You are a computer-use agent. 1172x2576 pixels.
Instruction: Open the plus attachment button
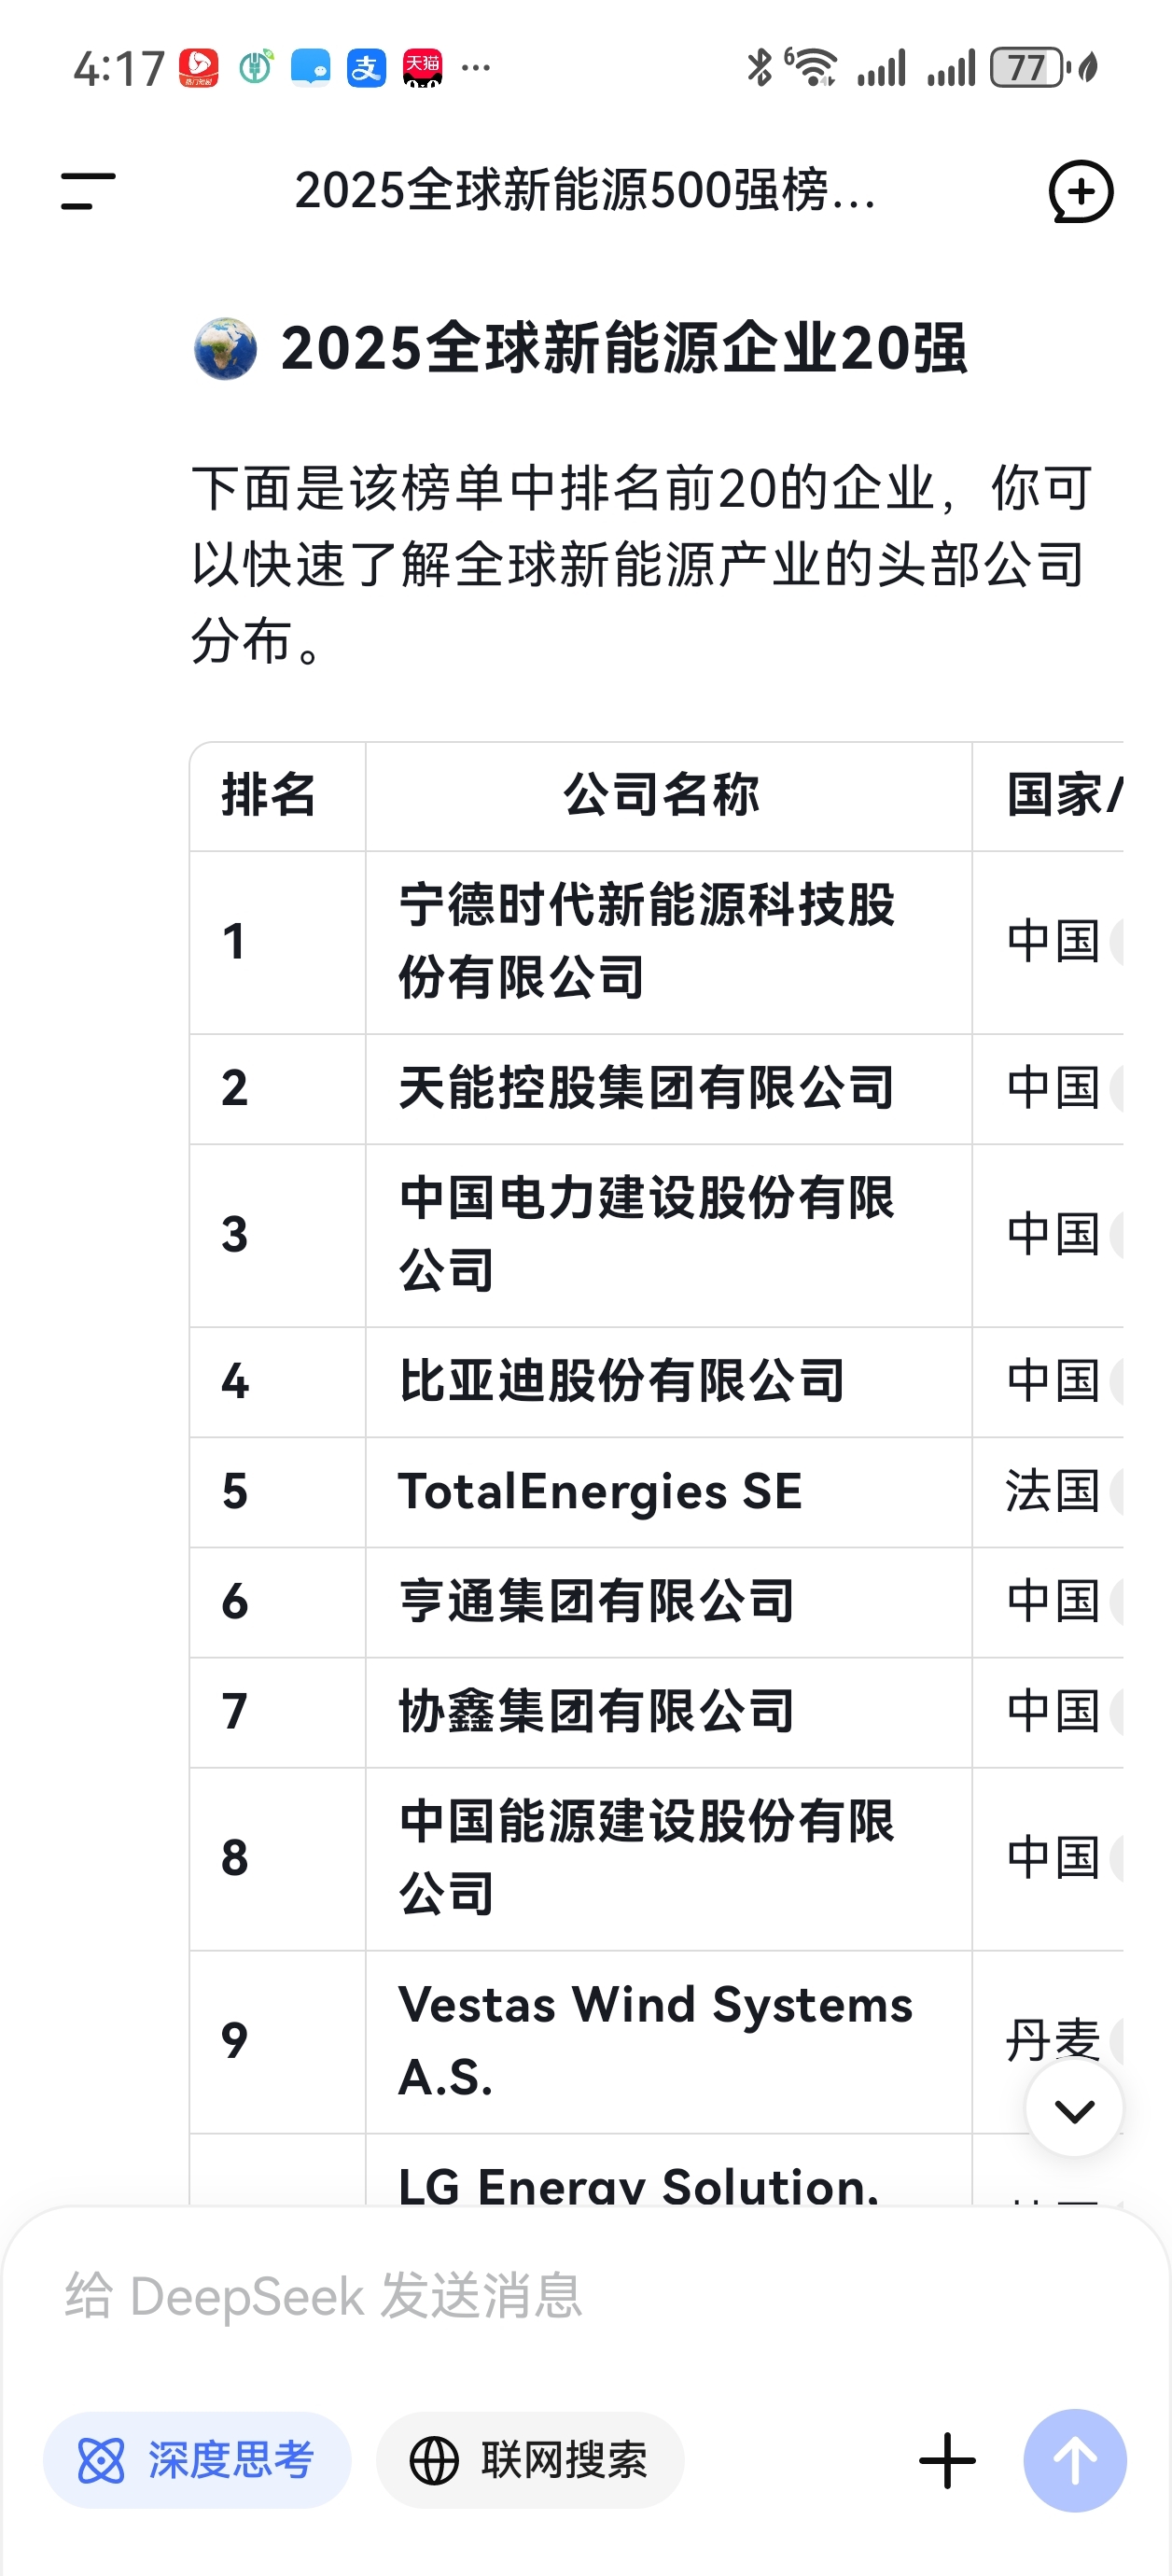point(946,2460)
